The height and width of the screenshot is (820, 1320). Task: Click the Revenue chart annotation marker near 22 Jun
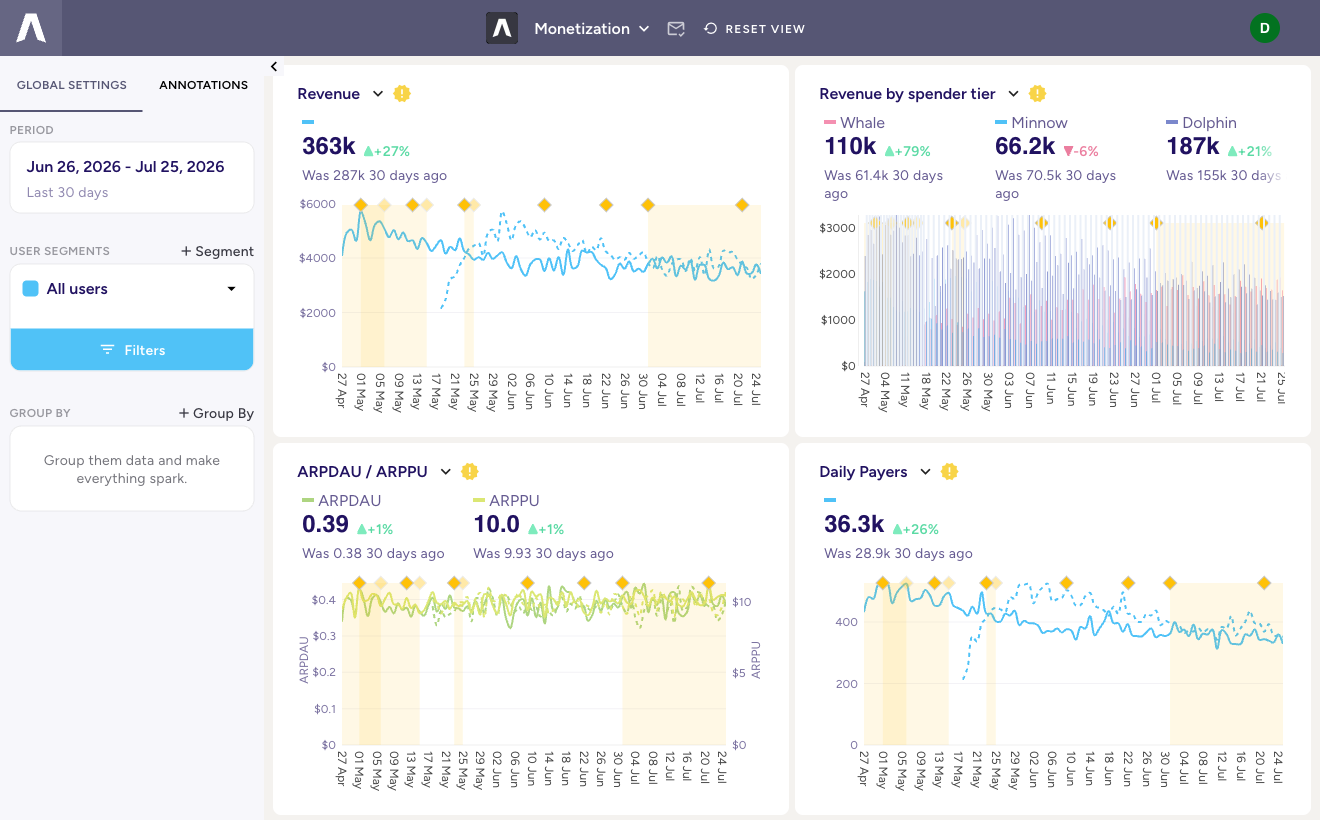click(606, 205)
